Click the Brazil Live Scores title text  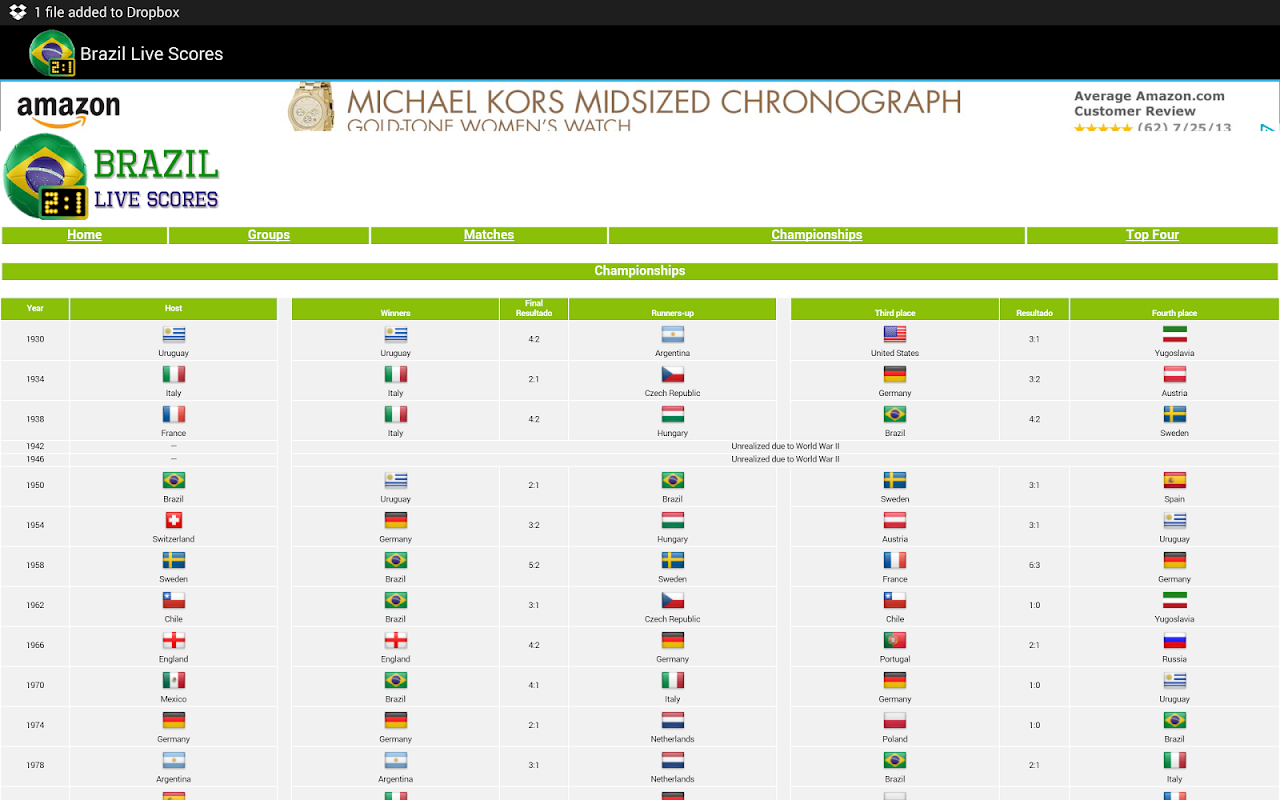pyautogui.click(x=152, y=54)
